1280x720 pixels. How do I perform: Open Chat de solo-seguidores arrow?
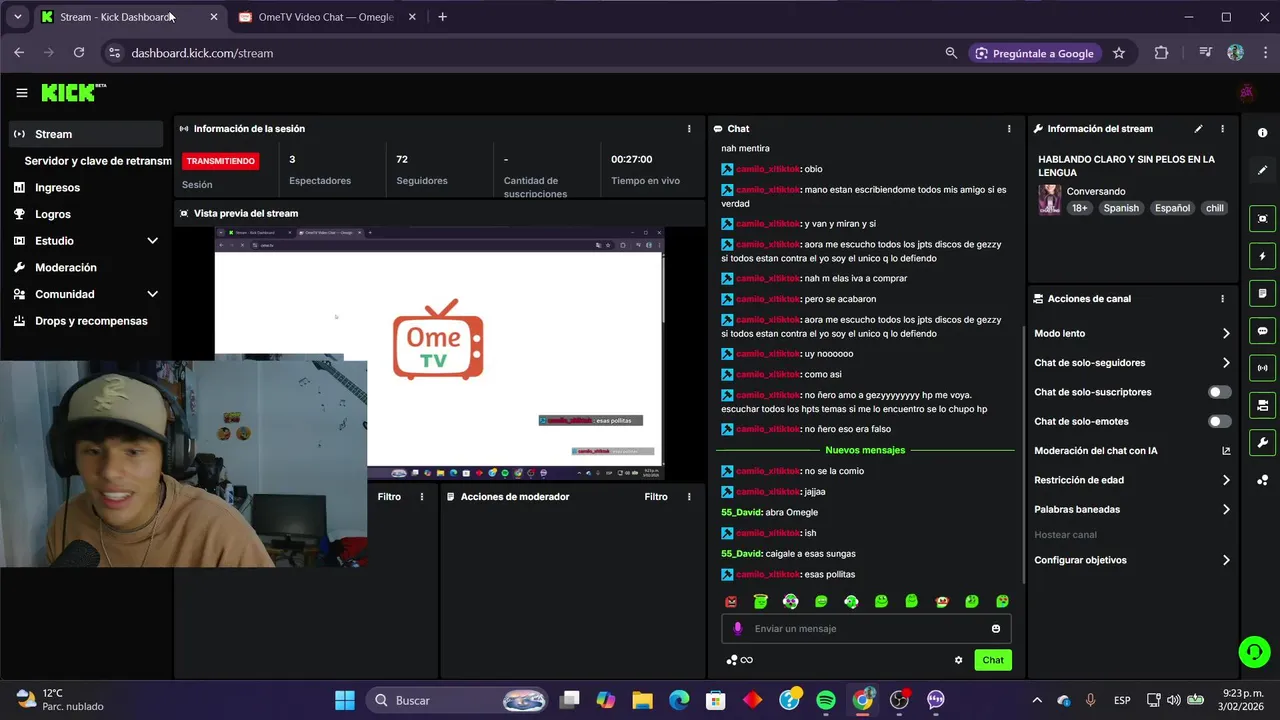click(x=1226, y=363)
